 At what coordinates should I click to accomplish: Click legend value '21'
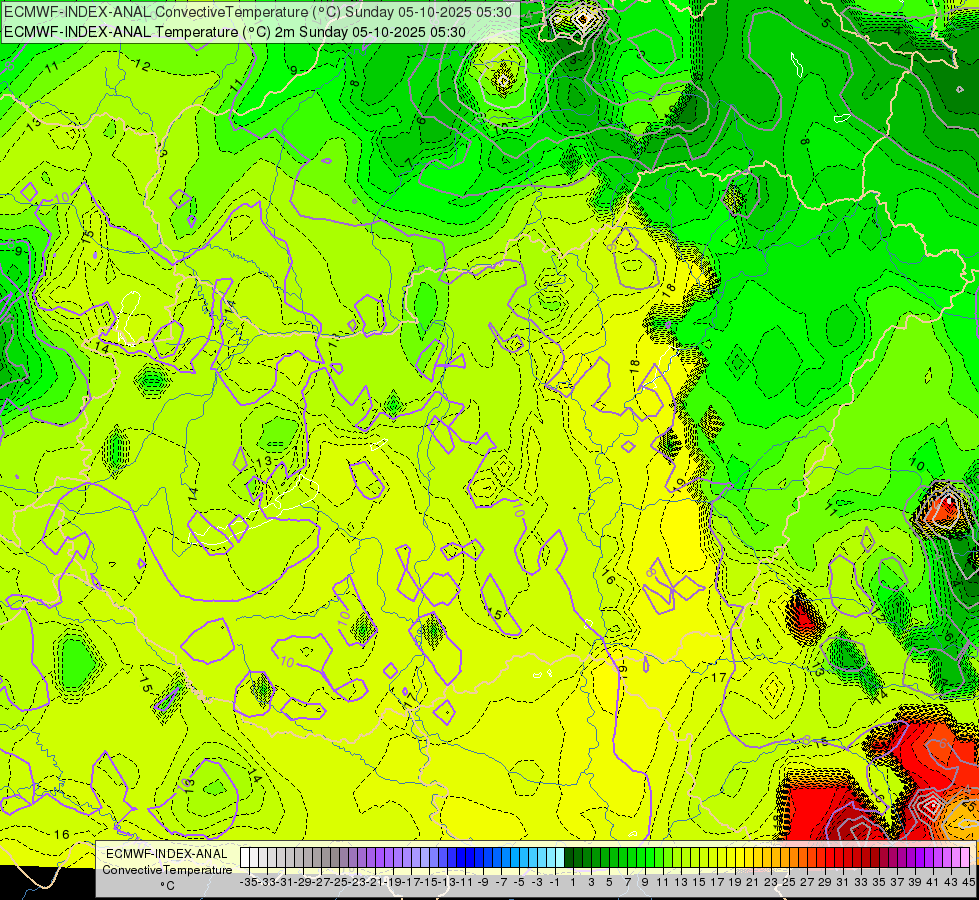(x=752, y=883)
